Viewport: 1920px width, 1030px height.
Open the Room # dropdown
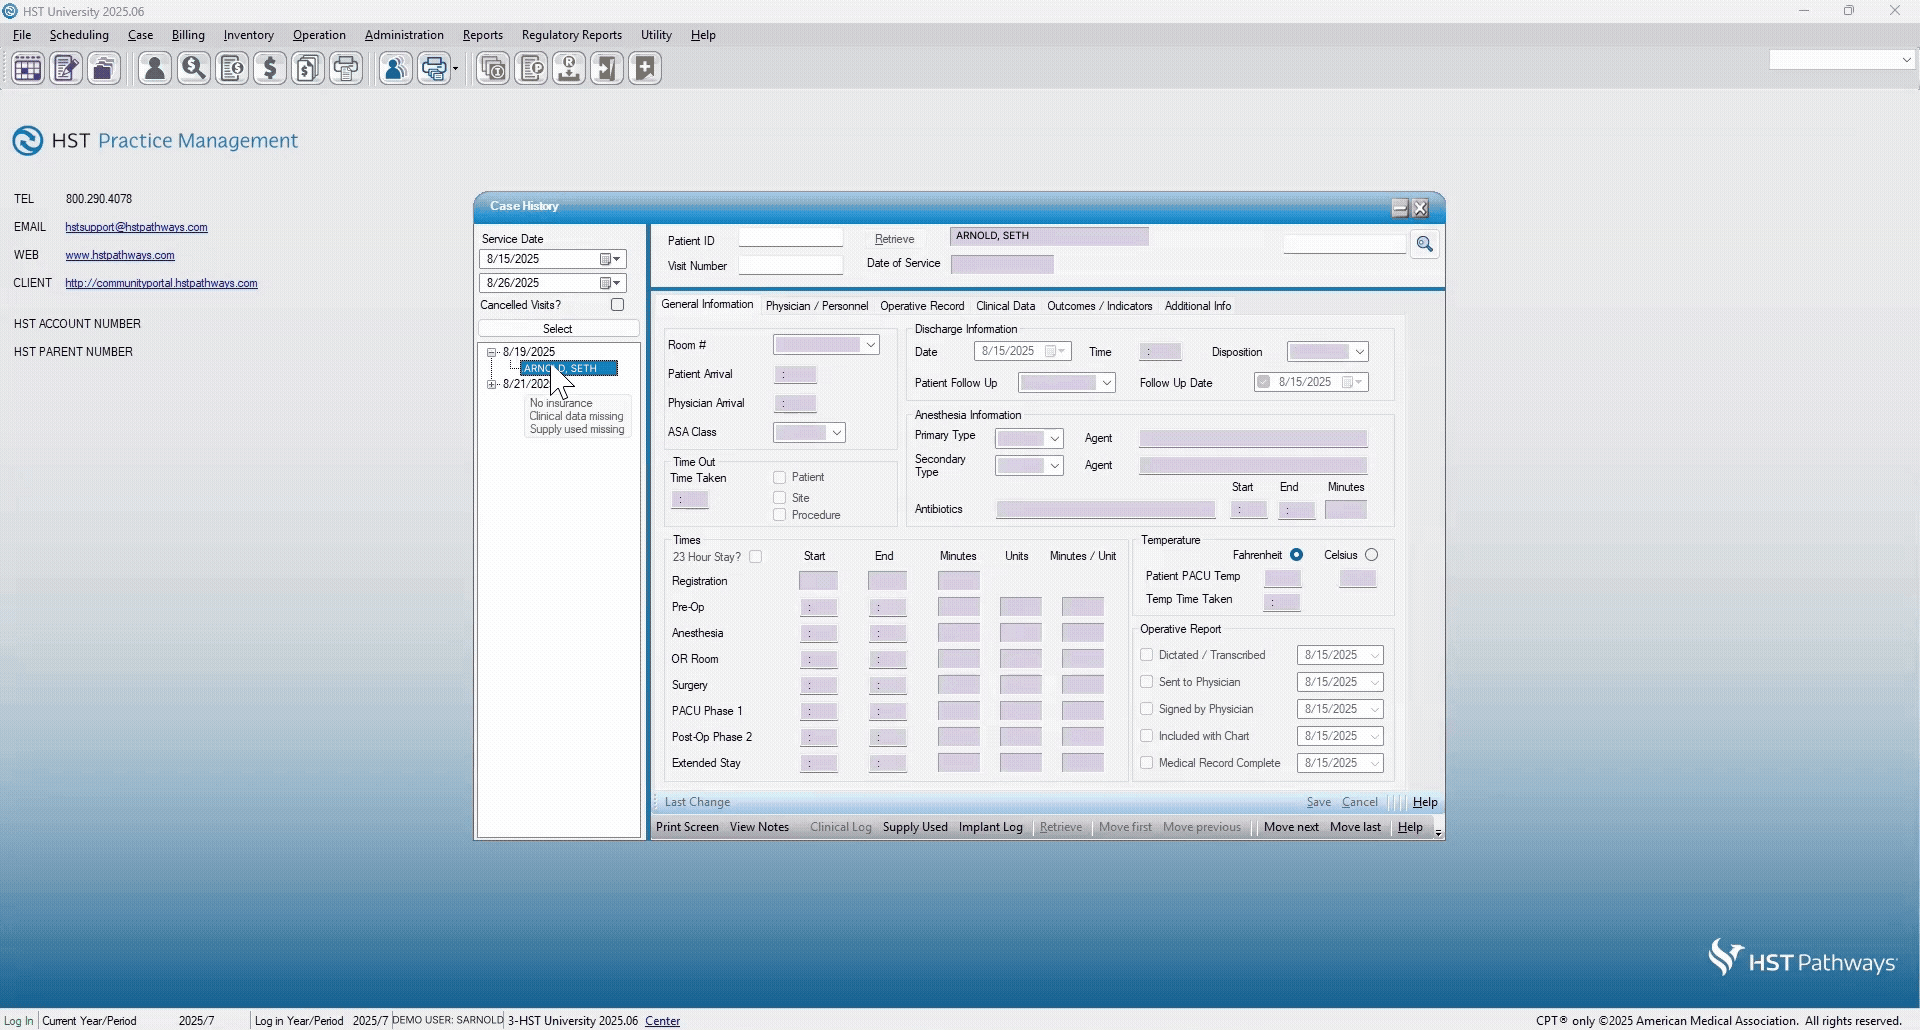click(x=871, y=345)
